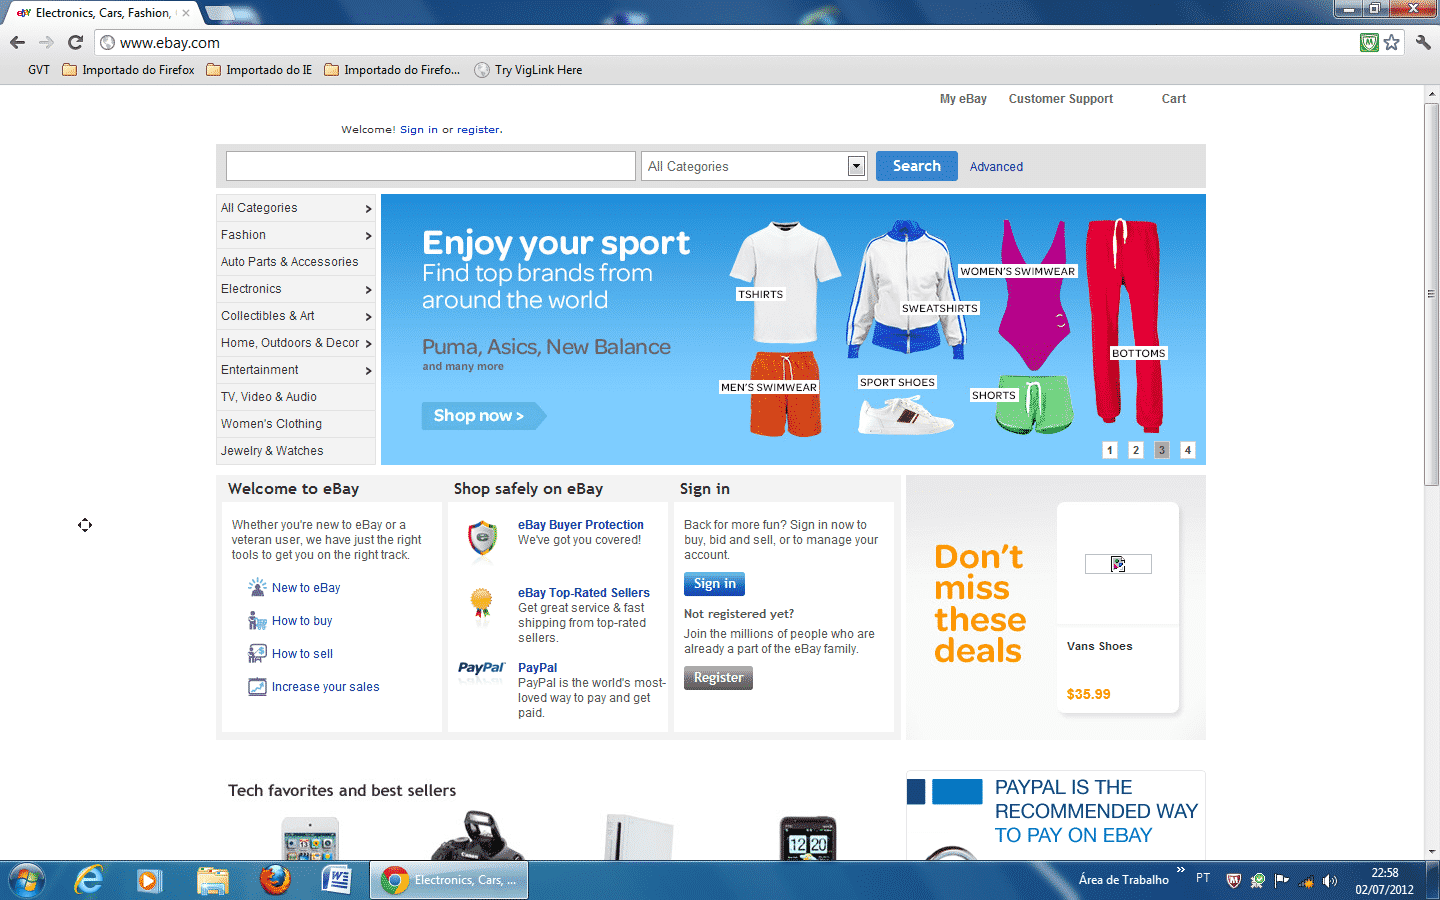Click the Top-Rated Sellers ribbon icon

482,603
